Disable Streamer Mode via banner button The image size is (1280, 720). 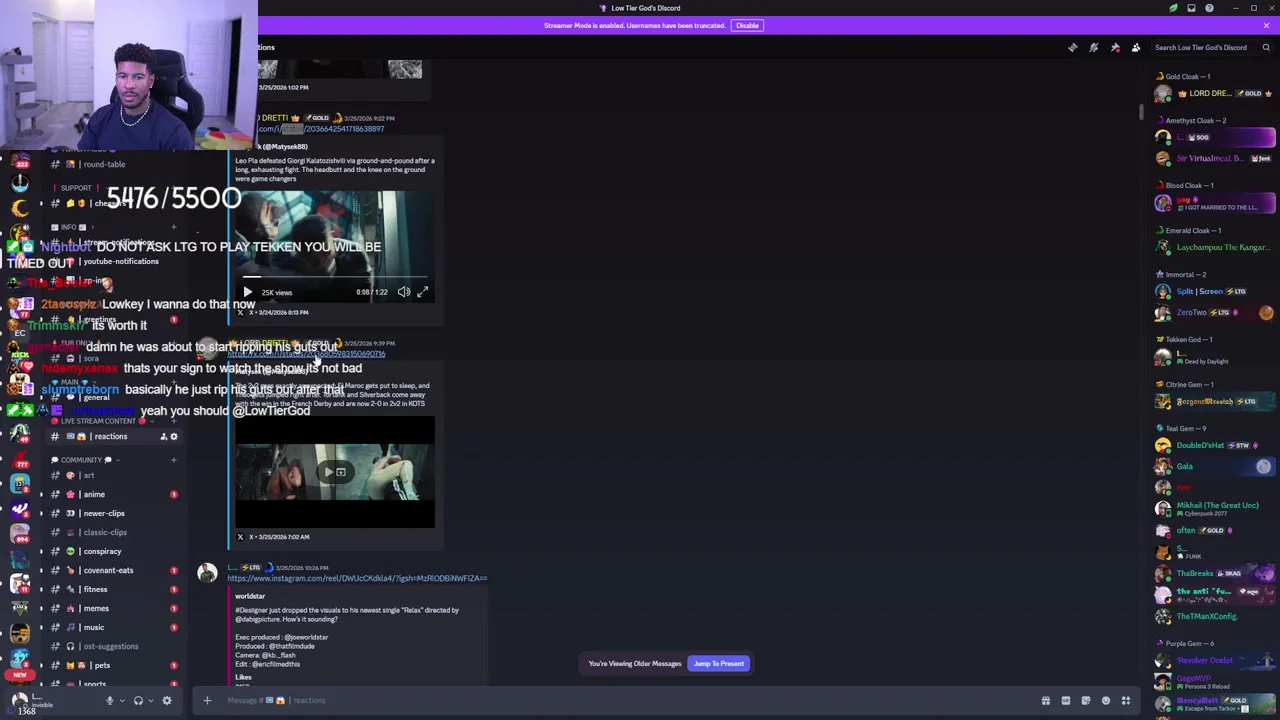747,25
